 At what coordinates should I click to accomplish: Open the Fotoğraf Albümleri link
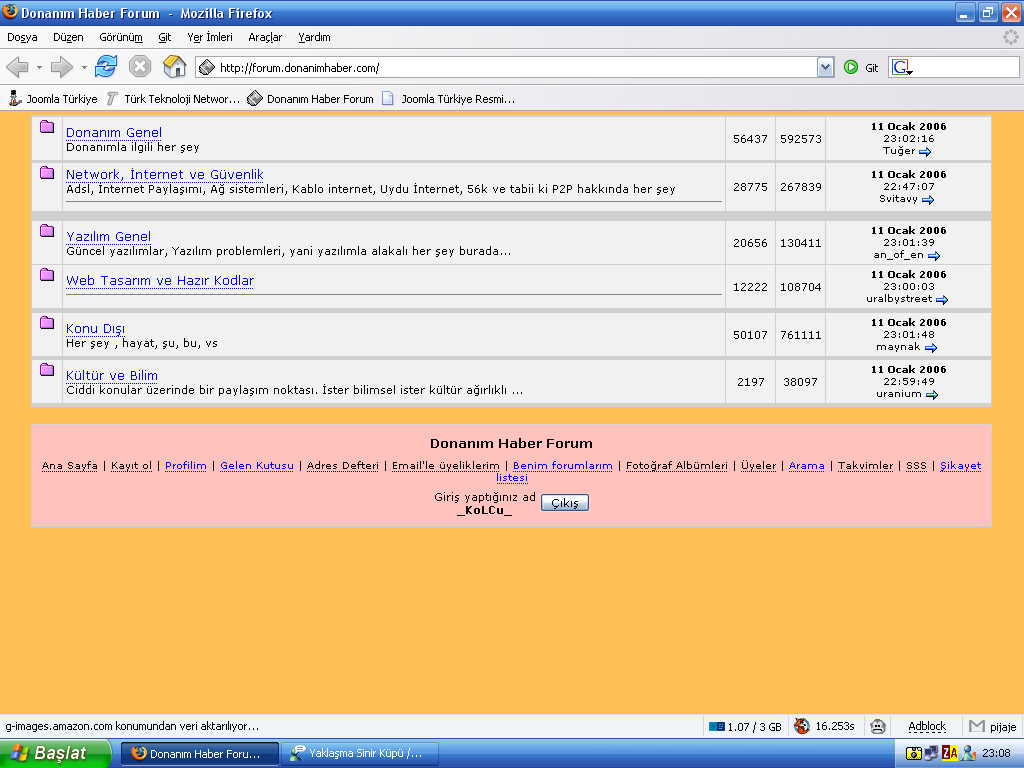tap(677, 466)
